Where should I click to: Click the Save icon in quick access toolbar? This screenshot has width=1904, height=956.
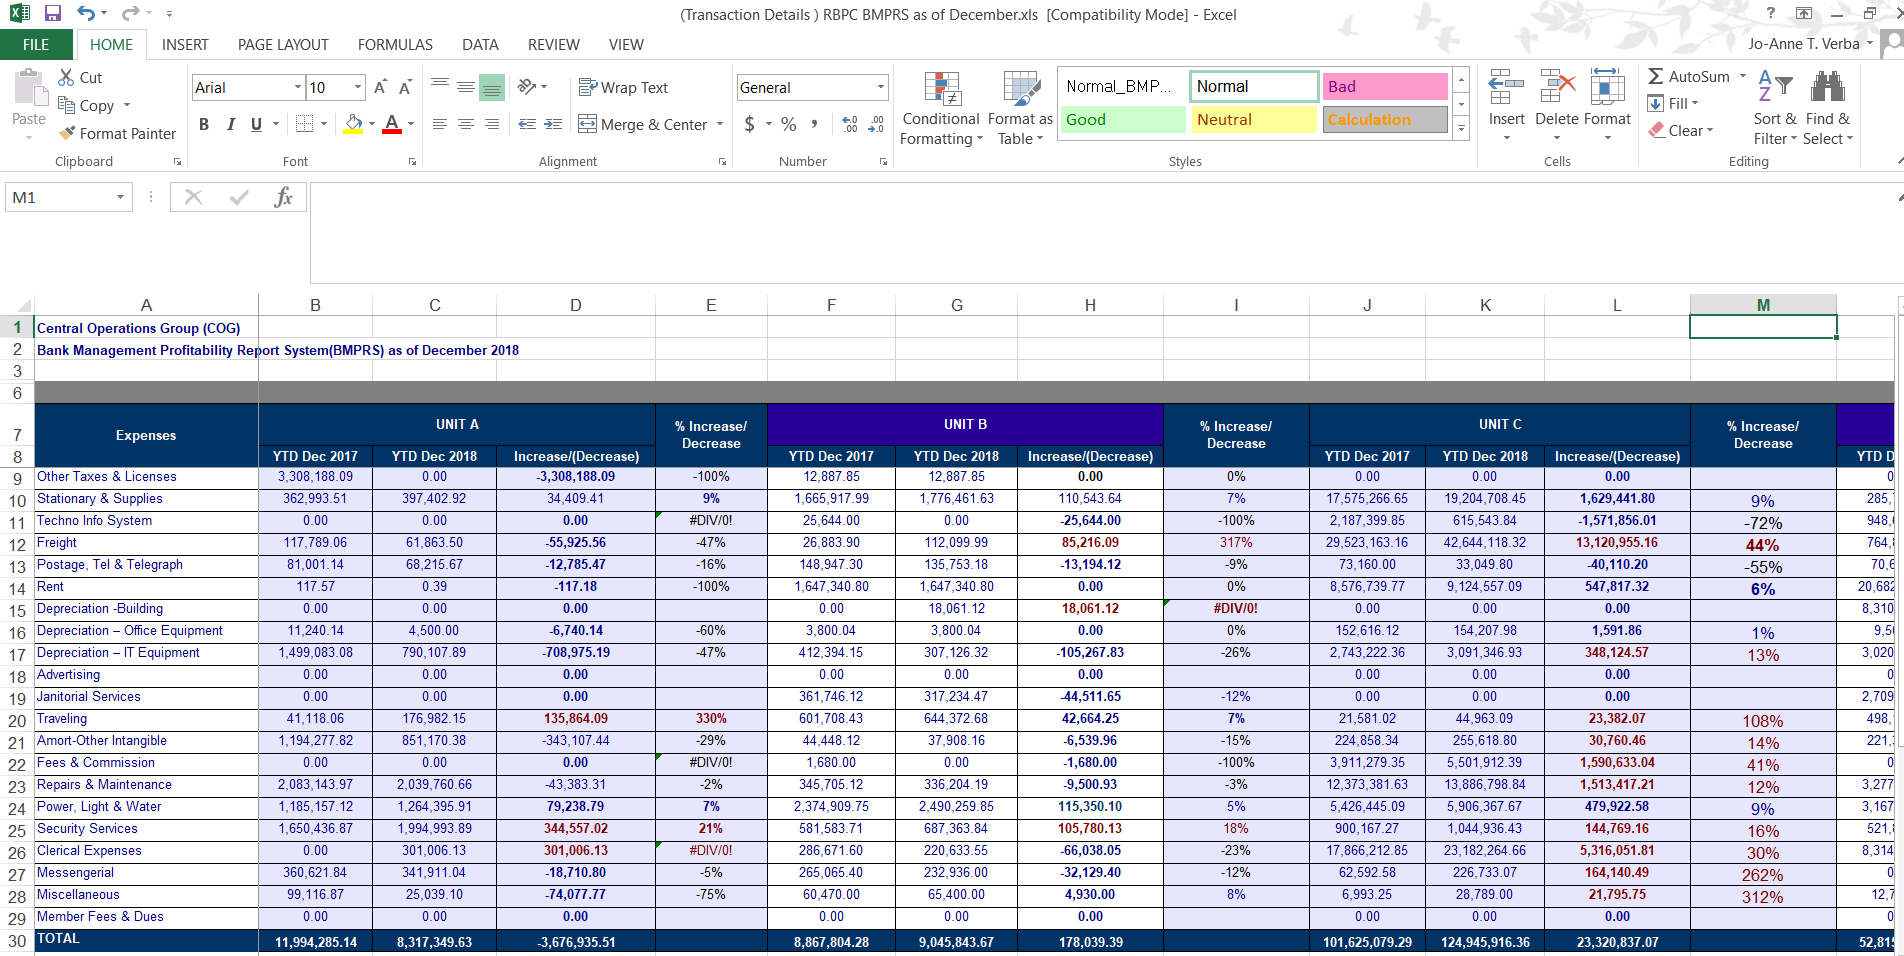coord(53,13)
